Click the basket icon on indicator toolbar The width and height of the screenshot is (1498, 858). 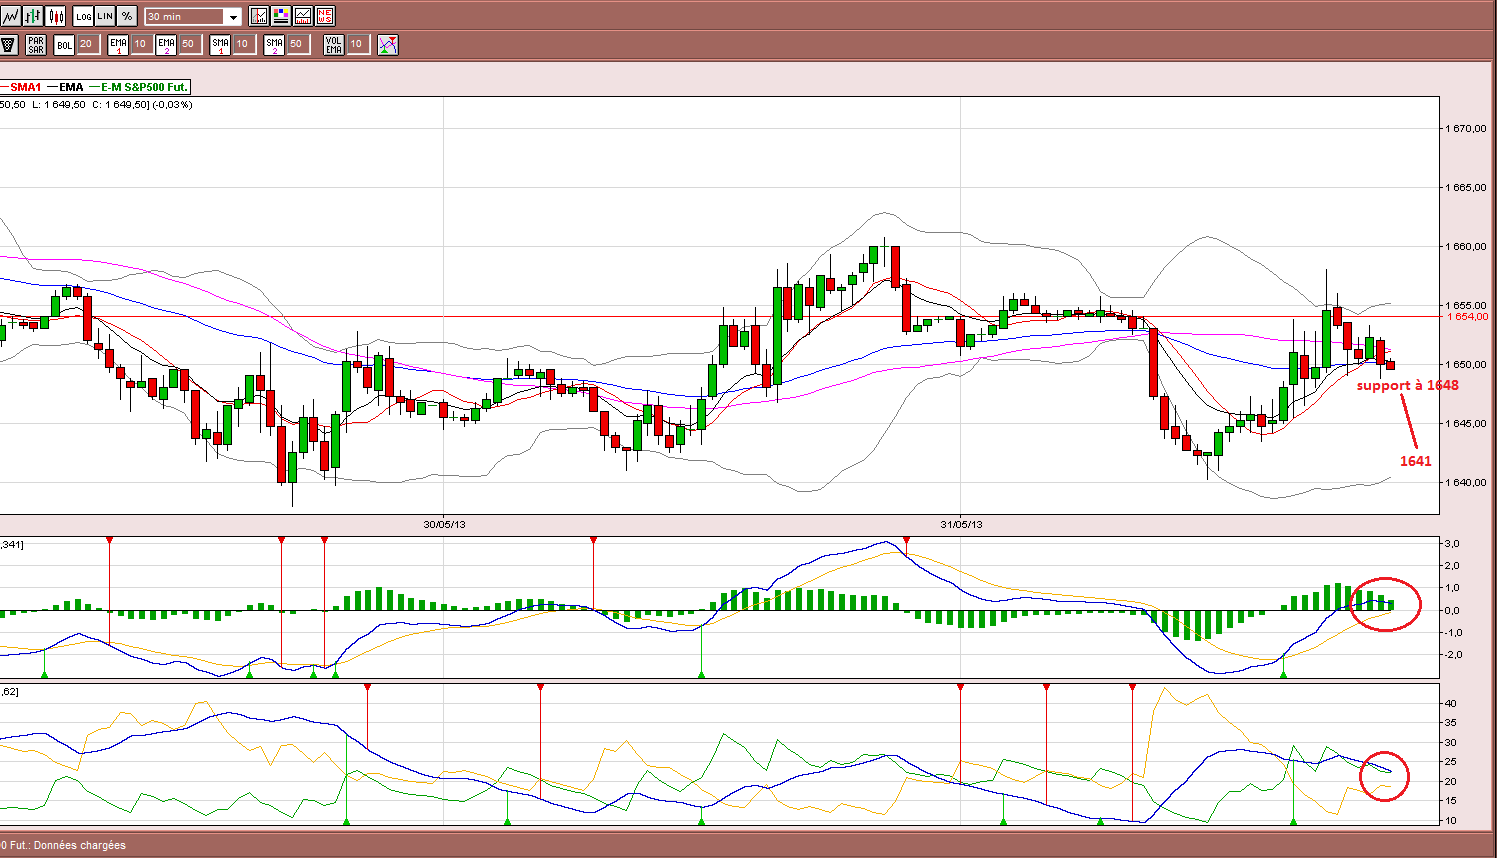point(9,44)
